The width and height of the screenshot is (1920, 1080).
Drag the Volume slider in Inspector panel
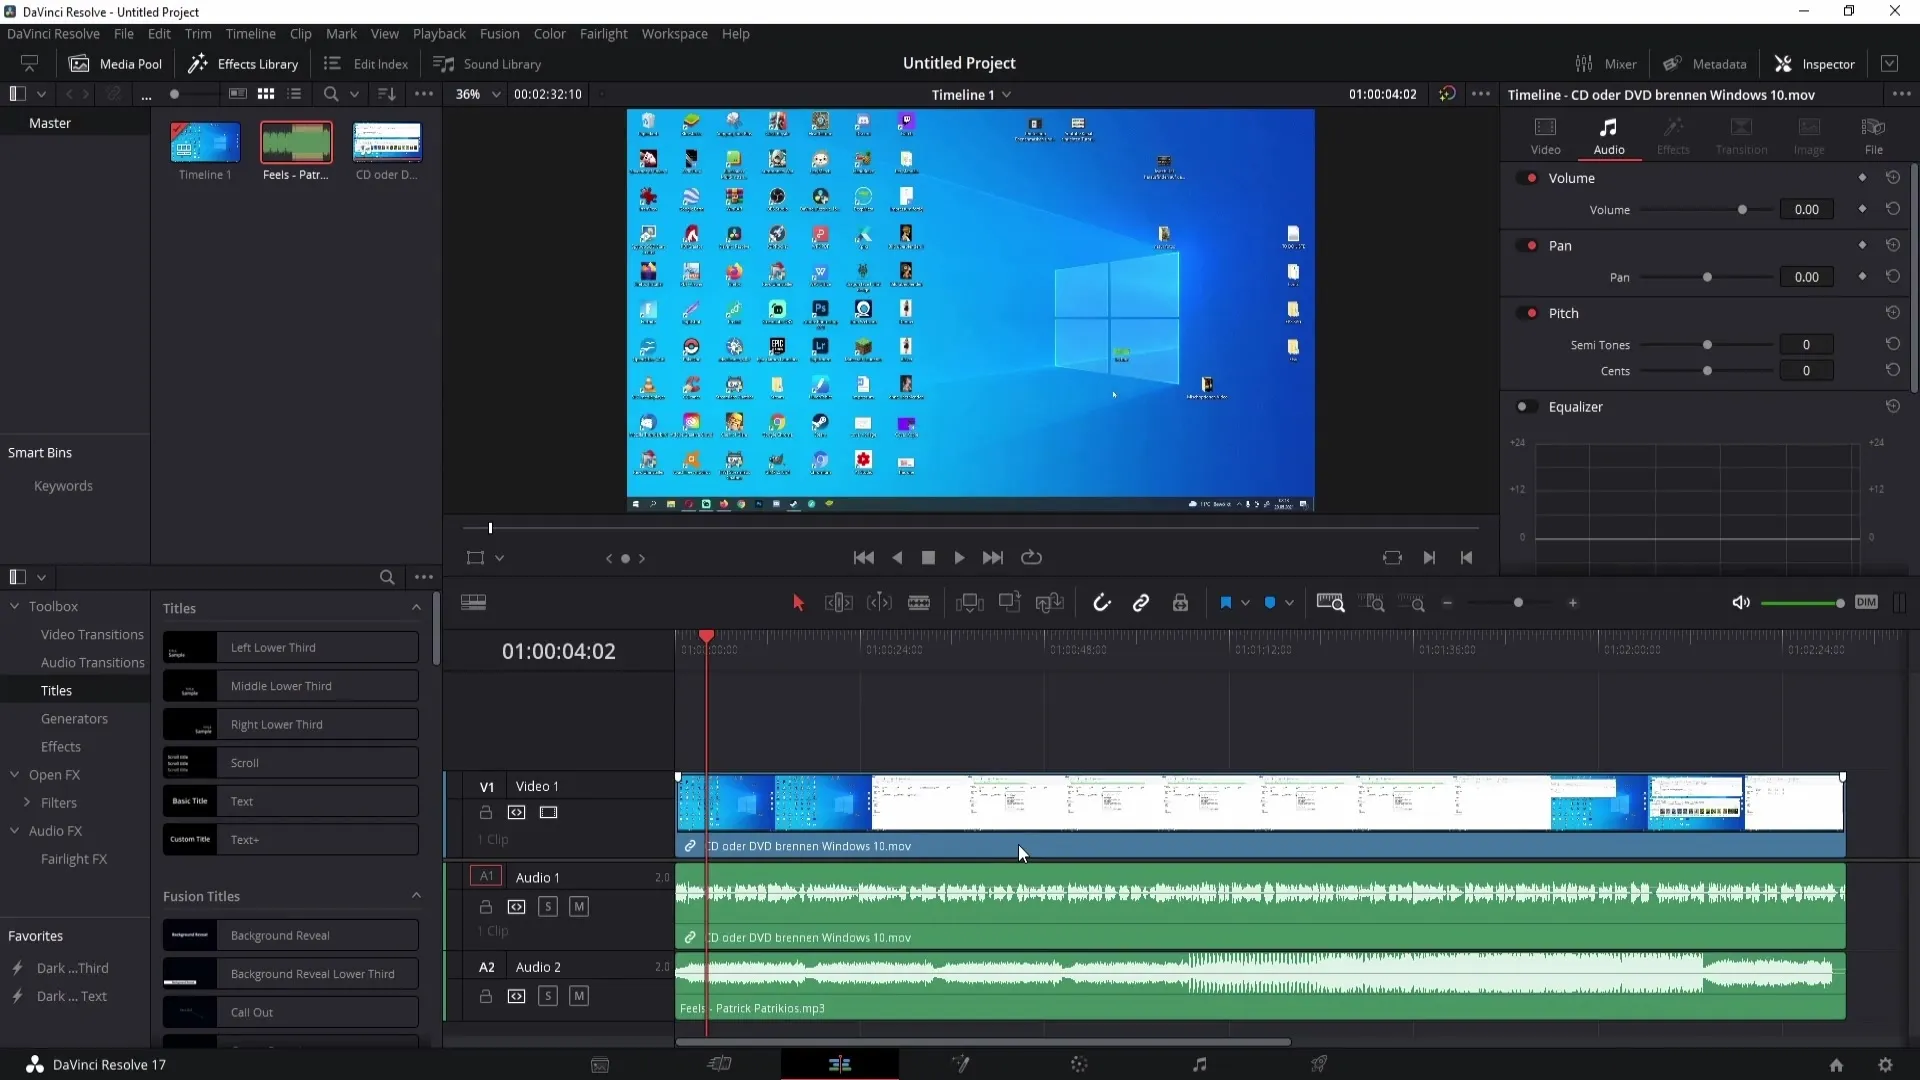click(x=1742, y=210)
